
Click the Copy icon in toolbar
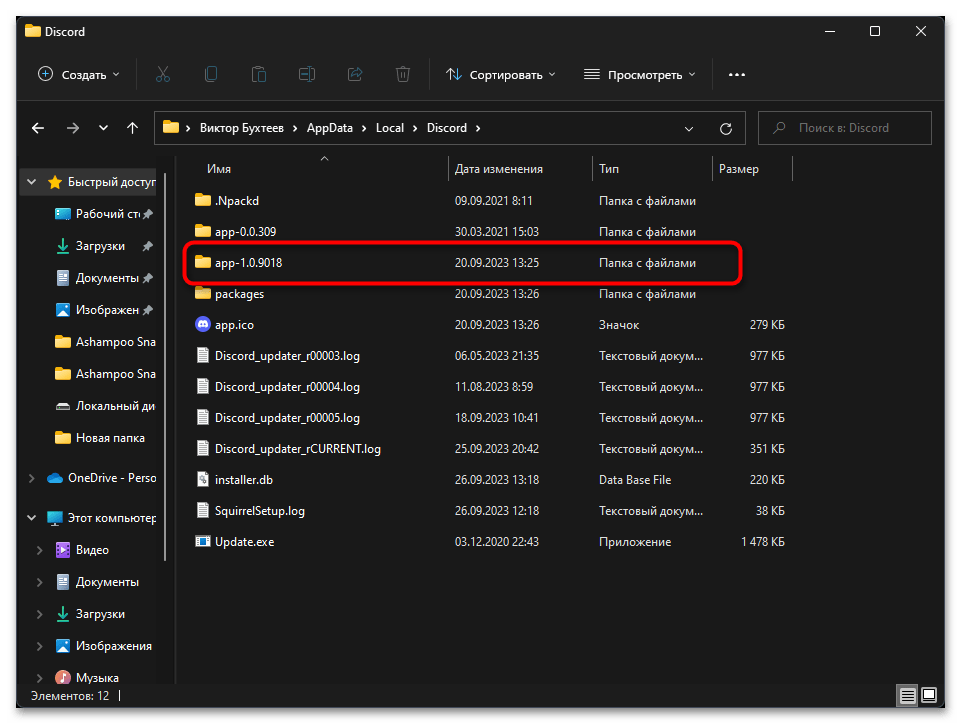pos(211,74)
